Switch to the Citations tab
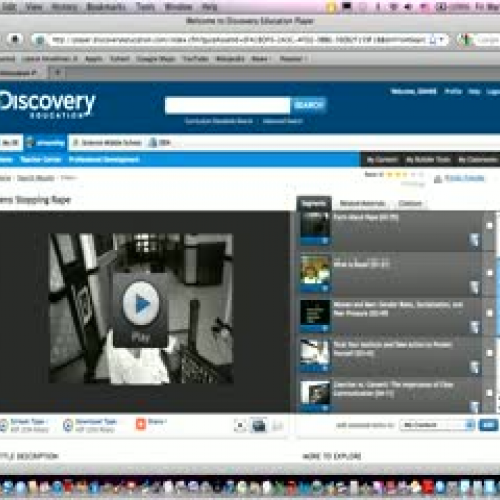This screenshot has width=500, height=500. pyautogui.click(x=410, y=203)
